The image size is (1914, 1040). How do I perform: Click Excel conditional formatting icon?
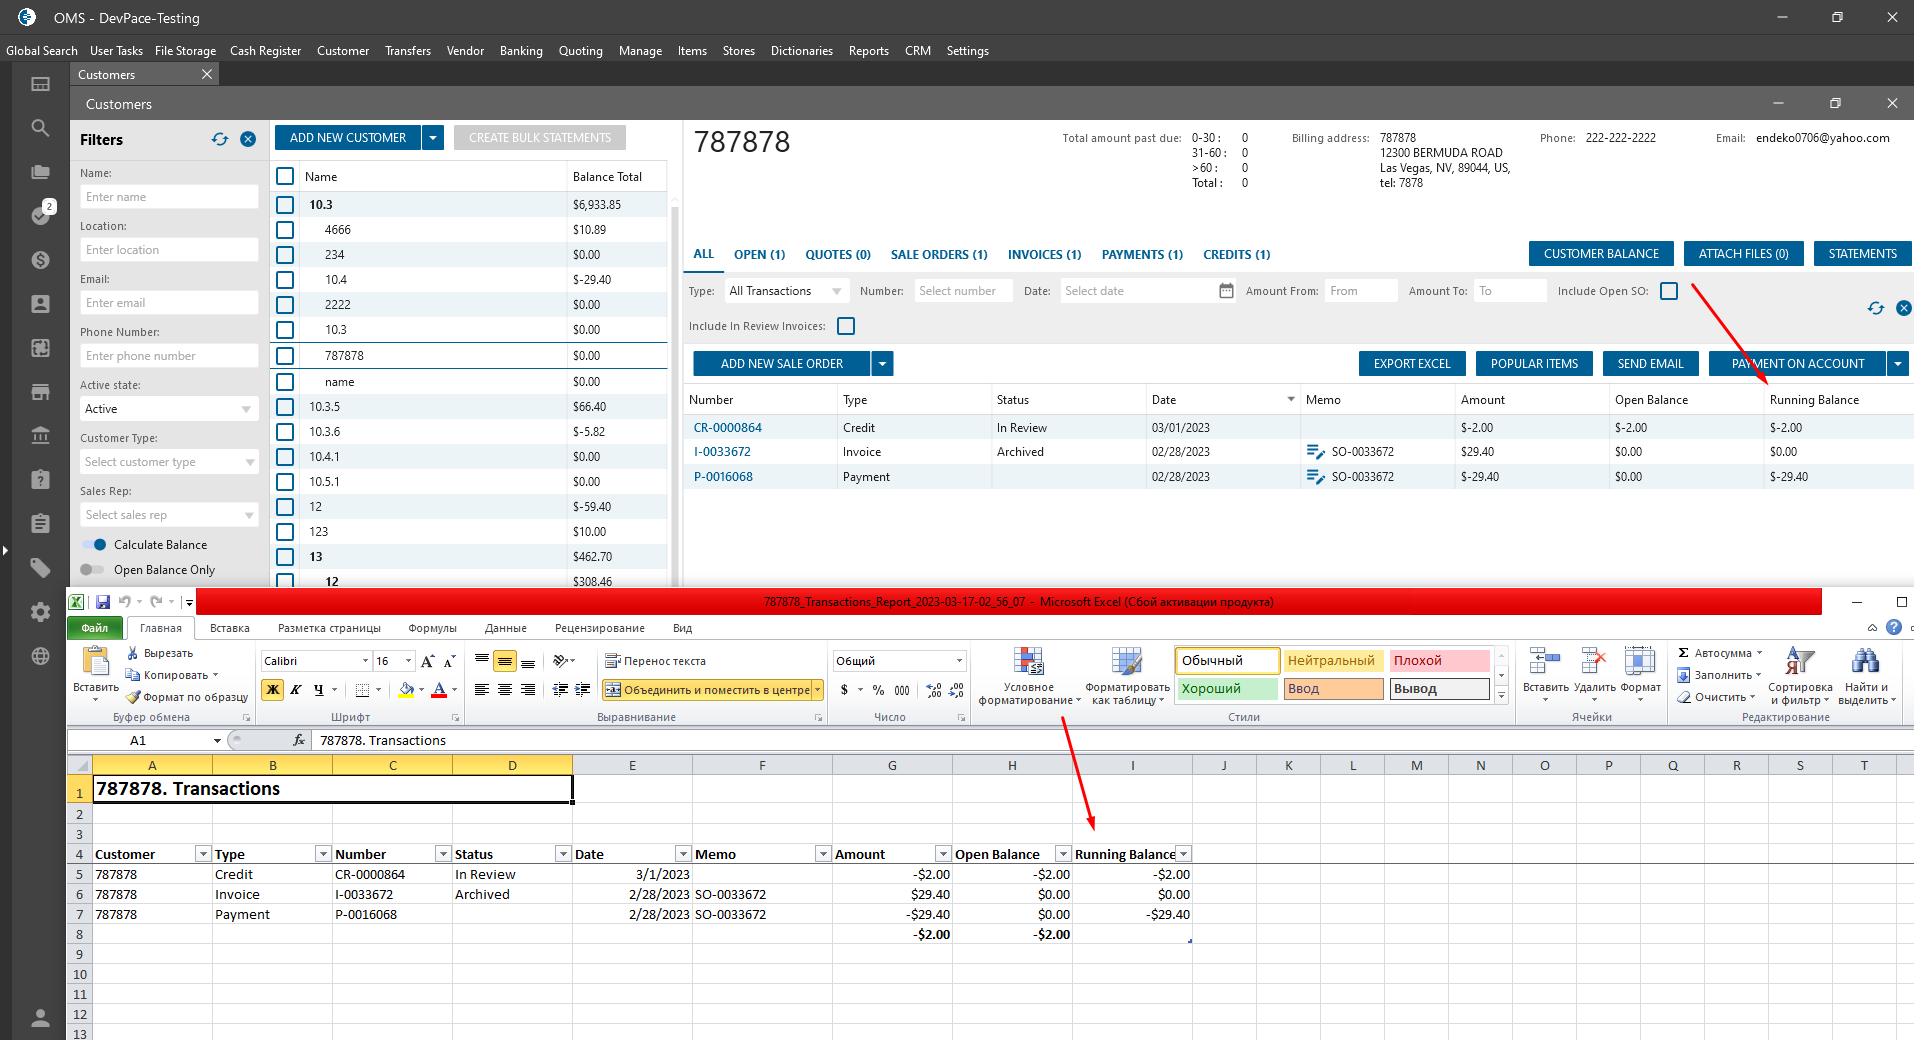[x=1029, y=662]
